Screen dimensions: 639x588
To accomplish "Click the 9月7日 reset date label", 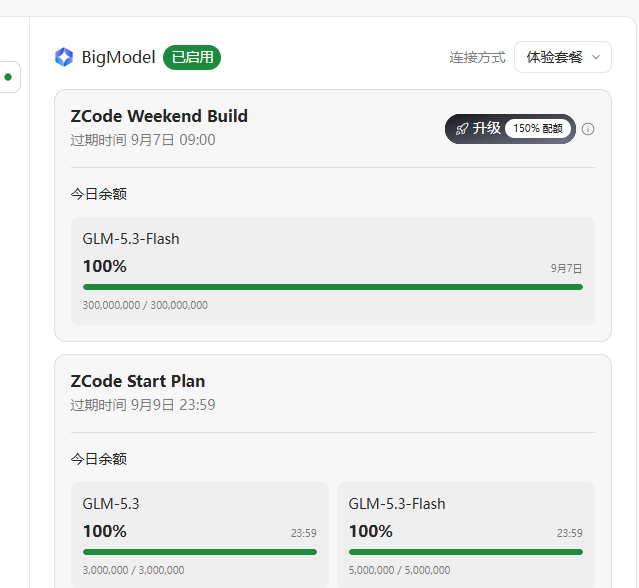I will click(566, 269).
